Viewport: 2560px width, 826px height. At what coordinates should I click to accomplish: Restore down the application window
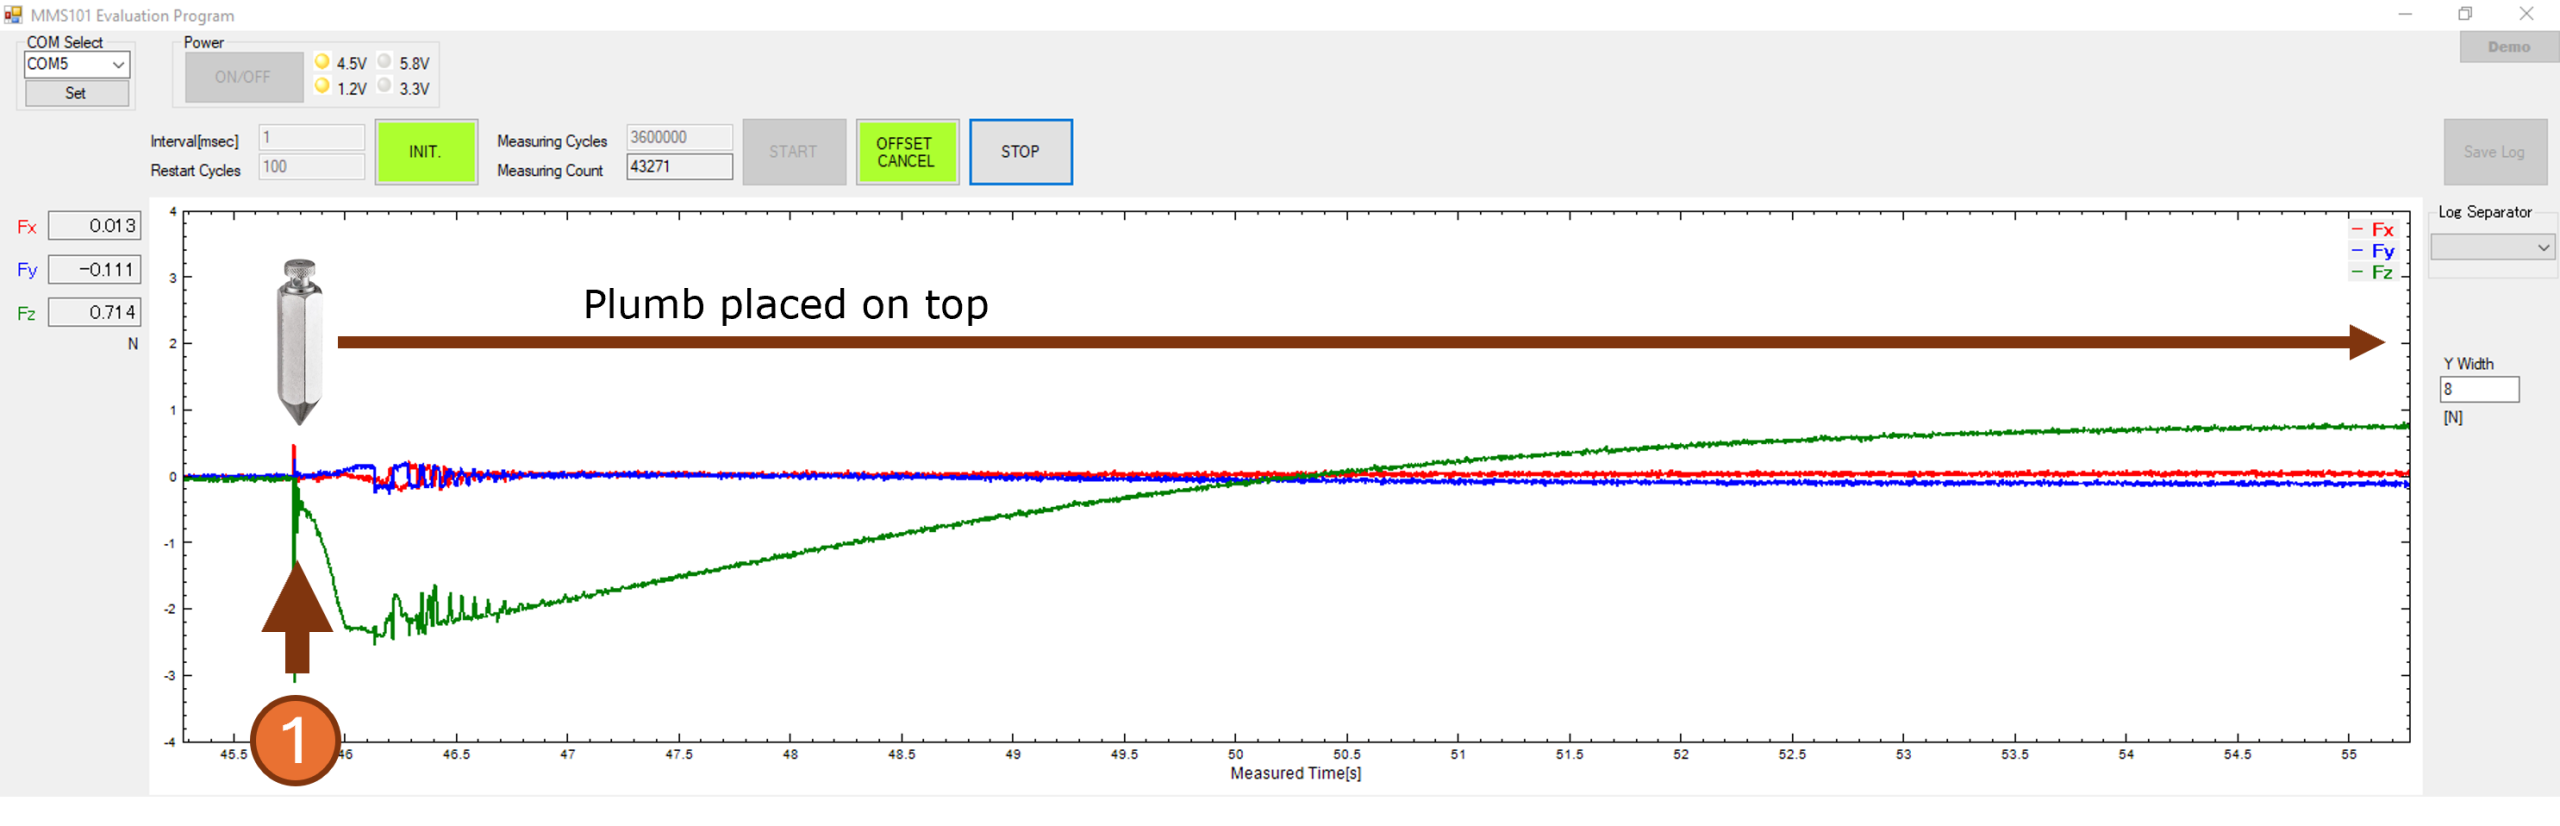pyautogui.click(x=2465, y=14)
